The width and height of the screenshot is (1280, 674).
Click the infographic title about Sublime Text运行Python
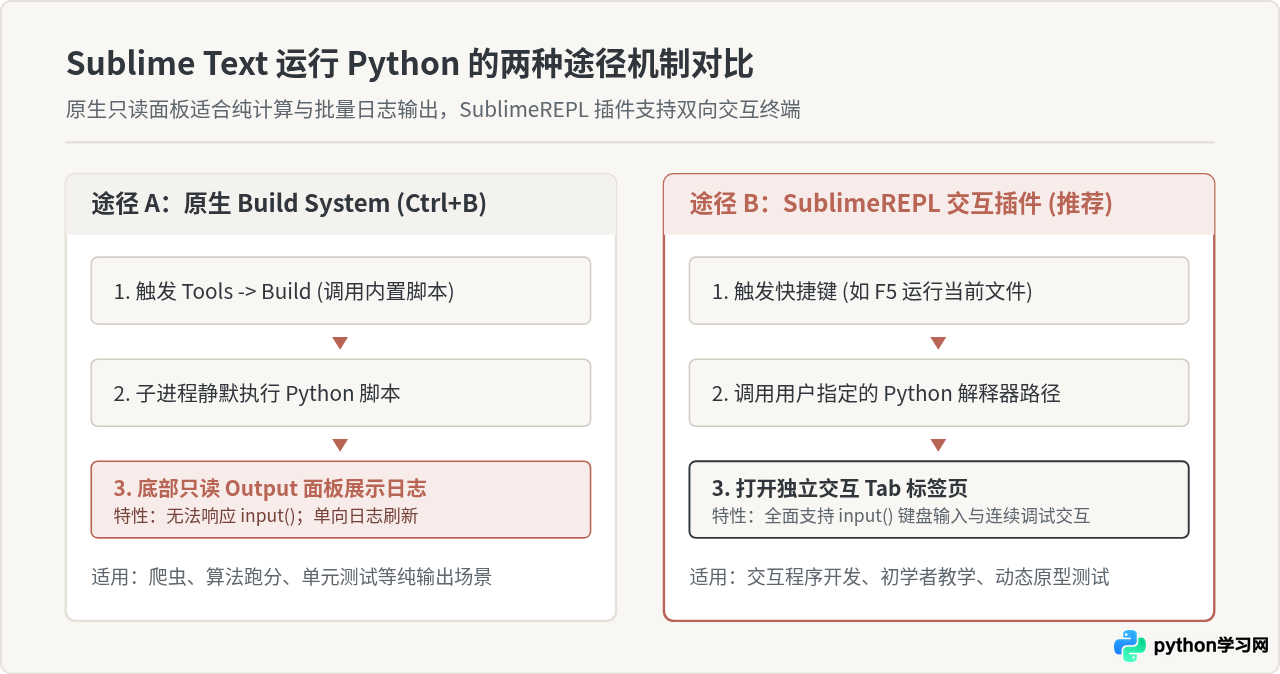pyautogui.click(x=410, y=65)
